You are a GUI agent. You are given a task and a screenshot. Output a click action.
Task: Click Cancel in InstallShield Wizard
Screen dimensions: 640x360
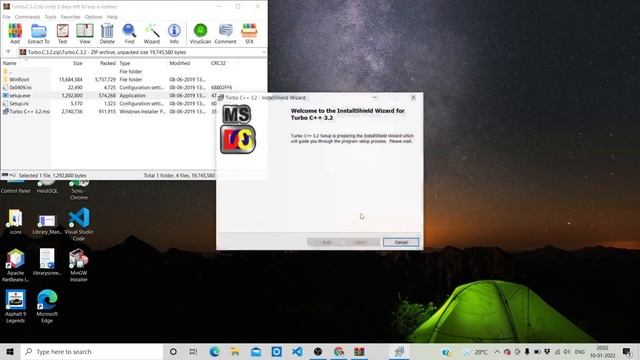(x=401, y=242)
